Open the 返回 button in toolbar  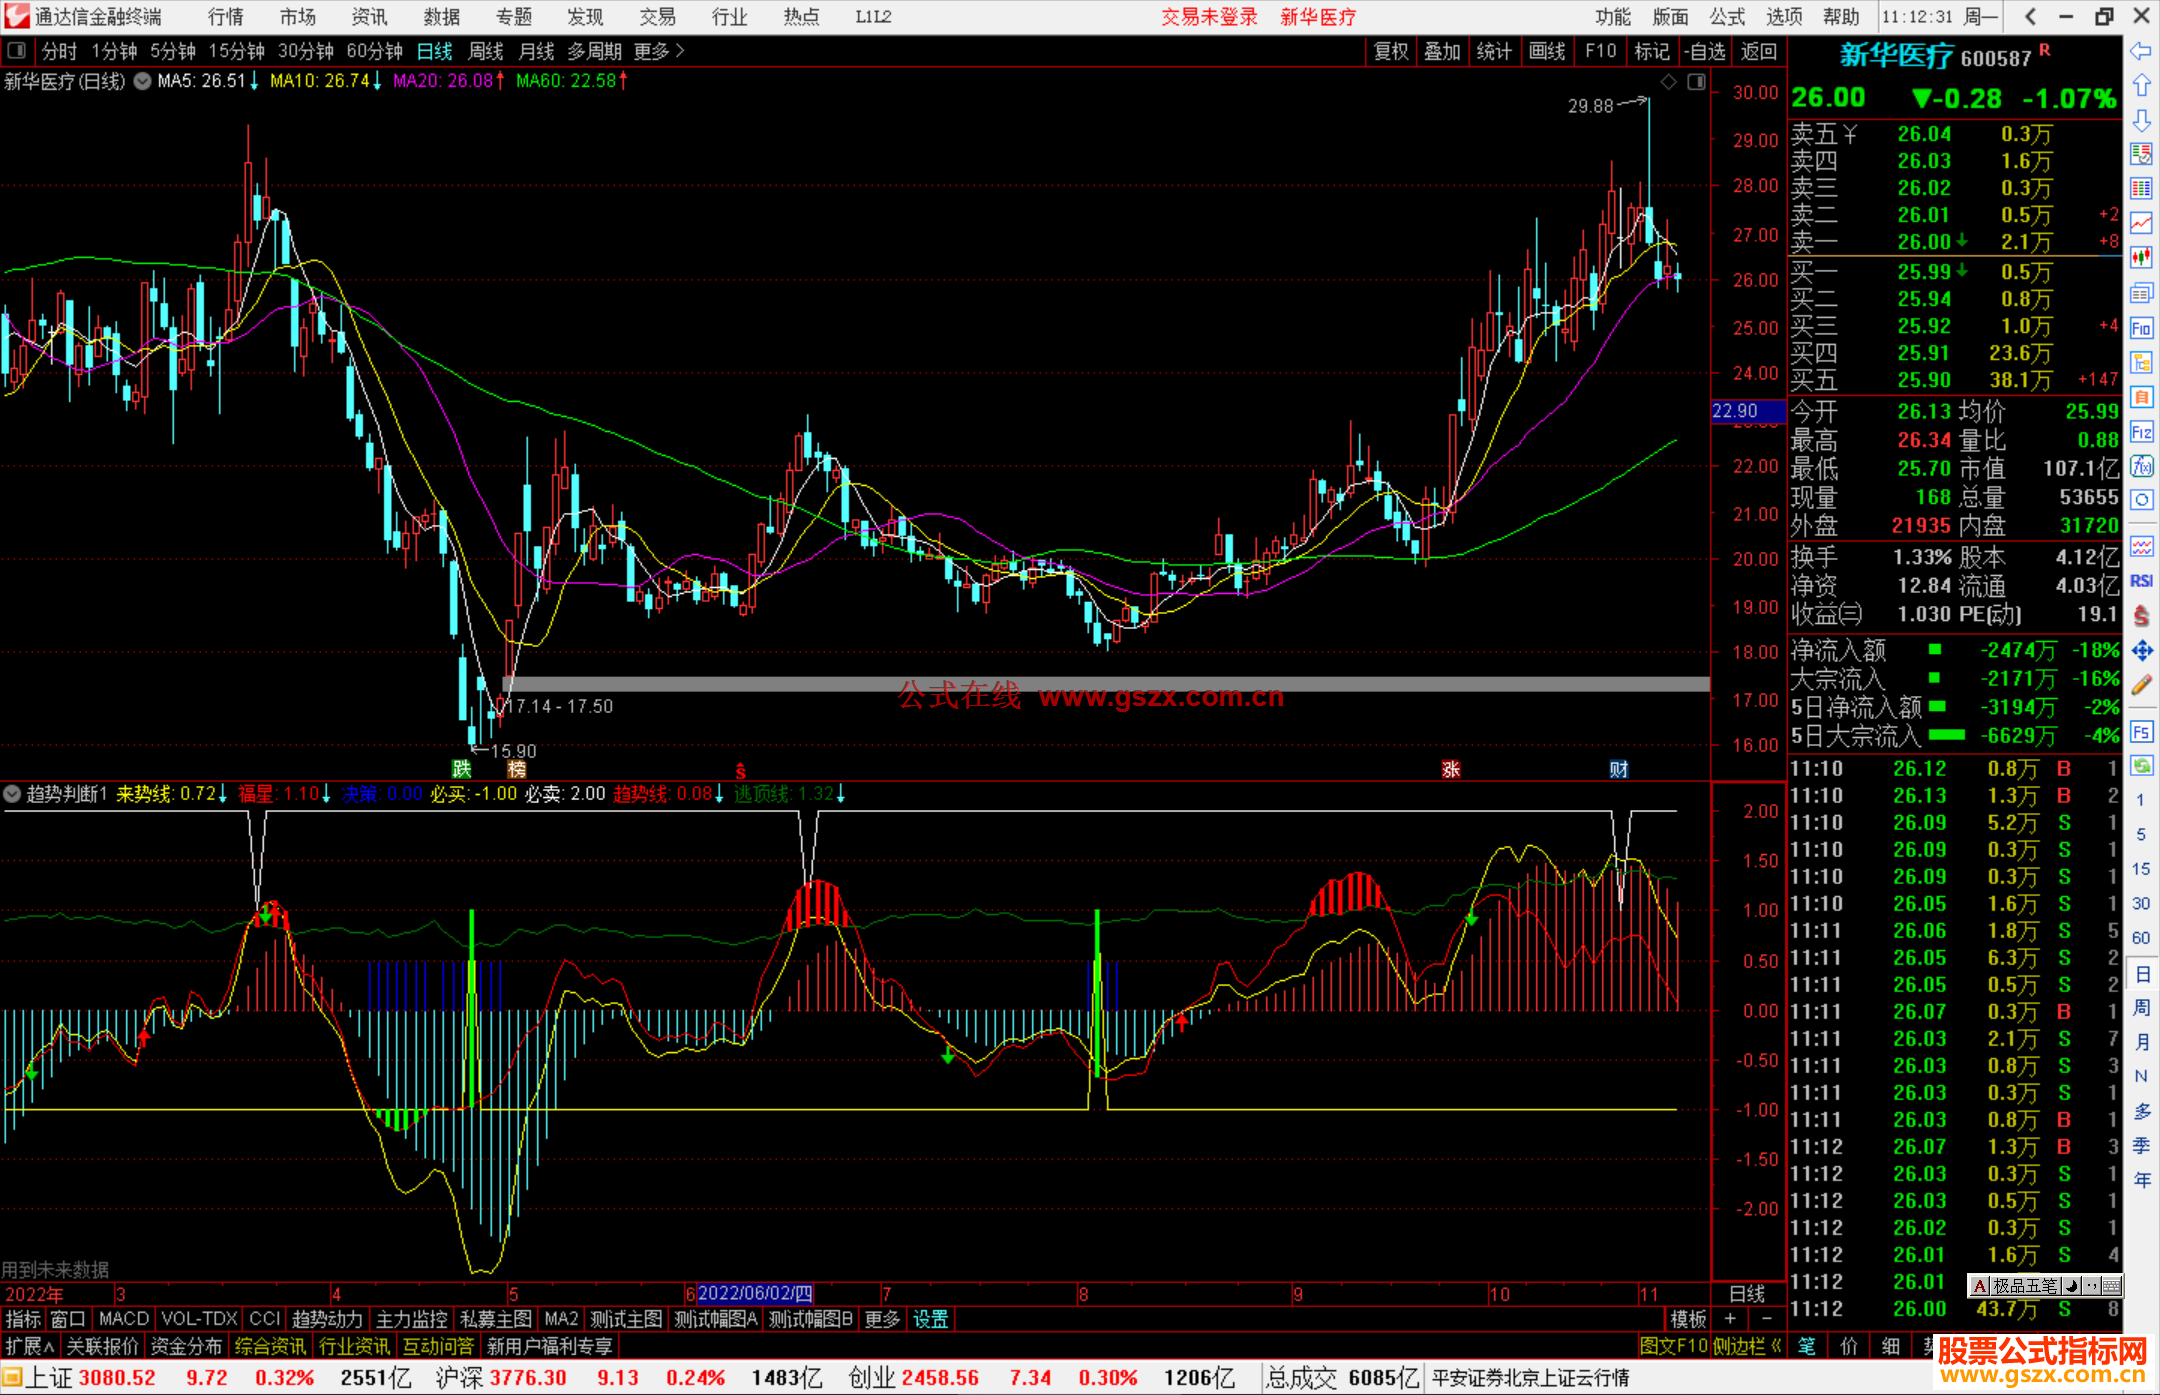coord(1758,51)
